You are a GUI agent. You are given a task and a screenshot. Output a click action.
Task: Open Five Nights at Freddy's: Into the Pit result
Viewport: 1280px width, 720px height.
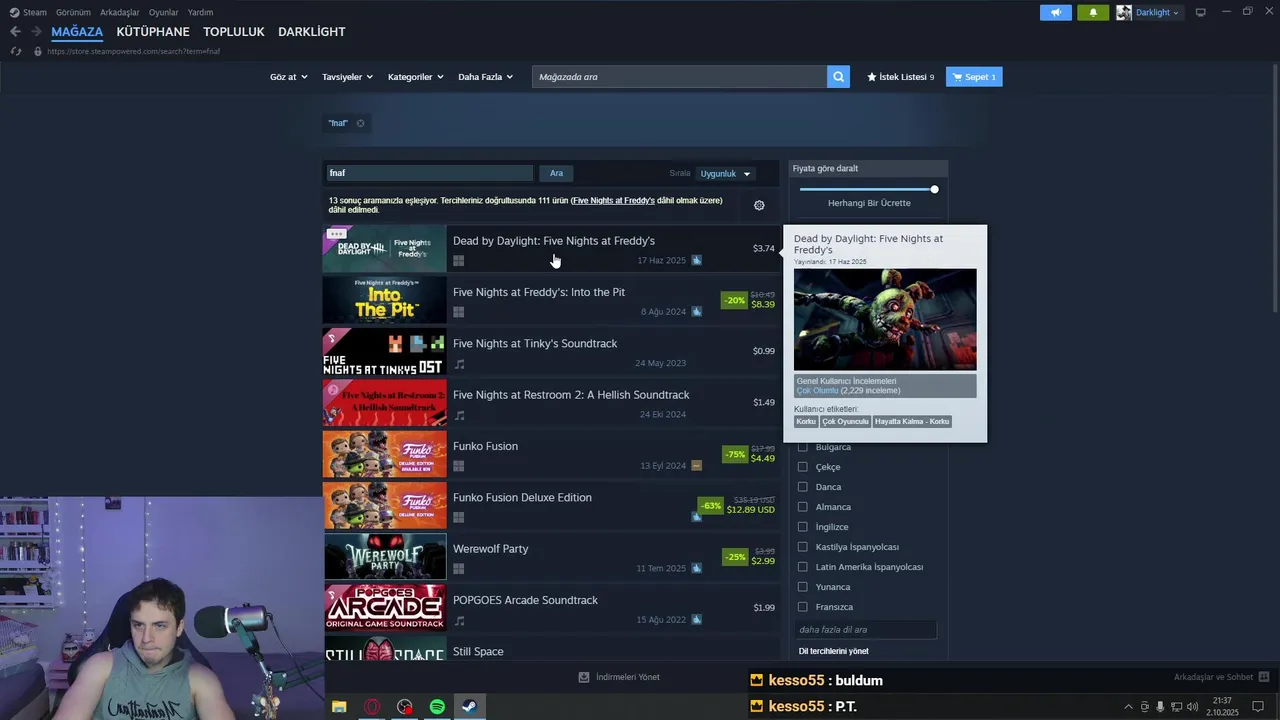550,300
